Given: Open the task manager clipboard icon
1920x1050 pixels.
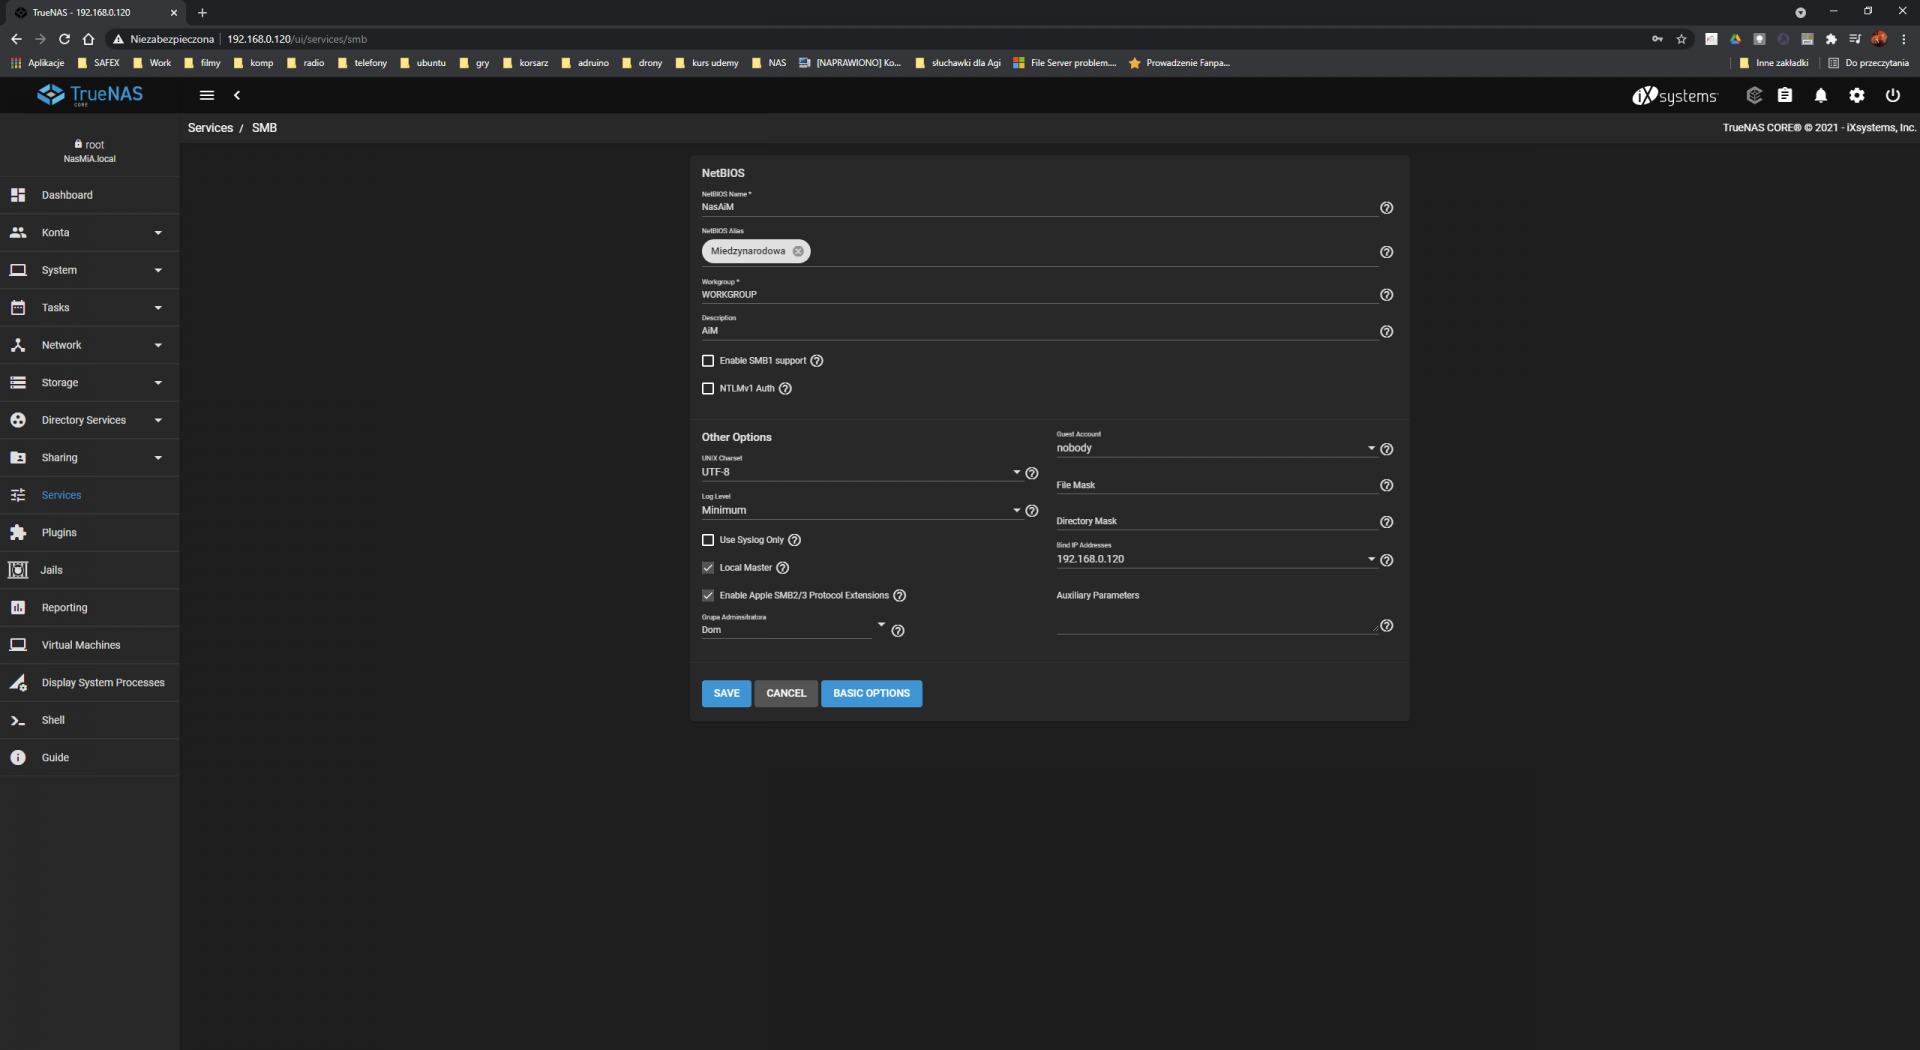Looking at the screenshot, I should tap(1784, 95).
